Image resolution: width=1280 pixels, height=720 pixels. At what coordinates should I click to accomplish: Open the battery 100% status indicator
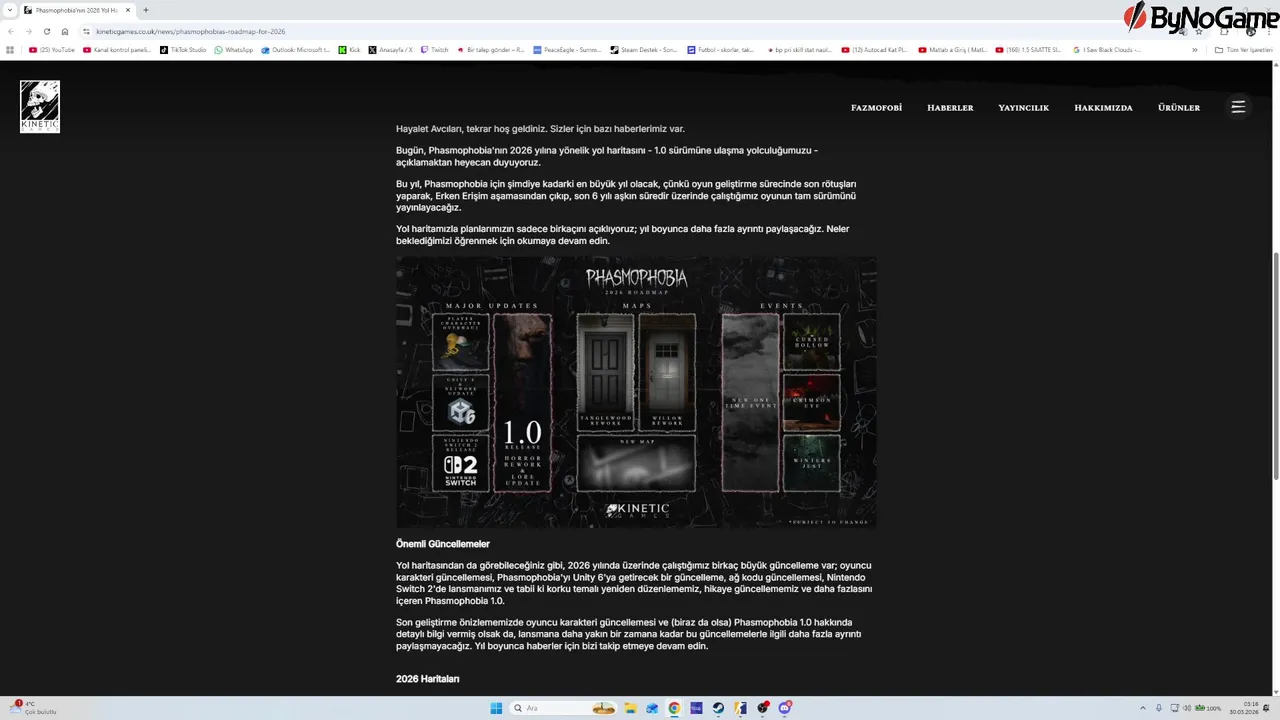[1209, 708]
